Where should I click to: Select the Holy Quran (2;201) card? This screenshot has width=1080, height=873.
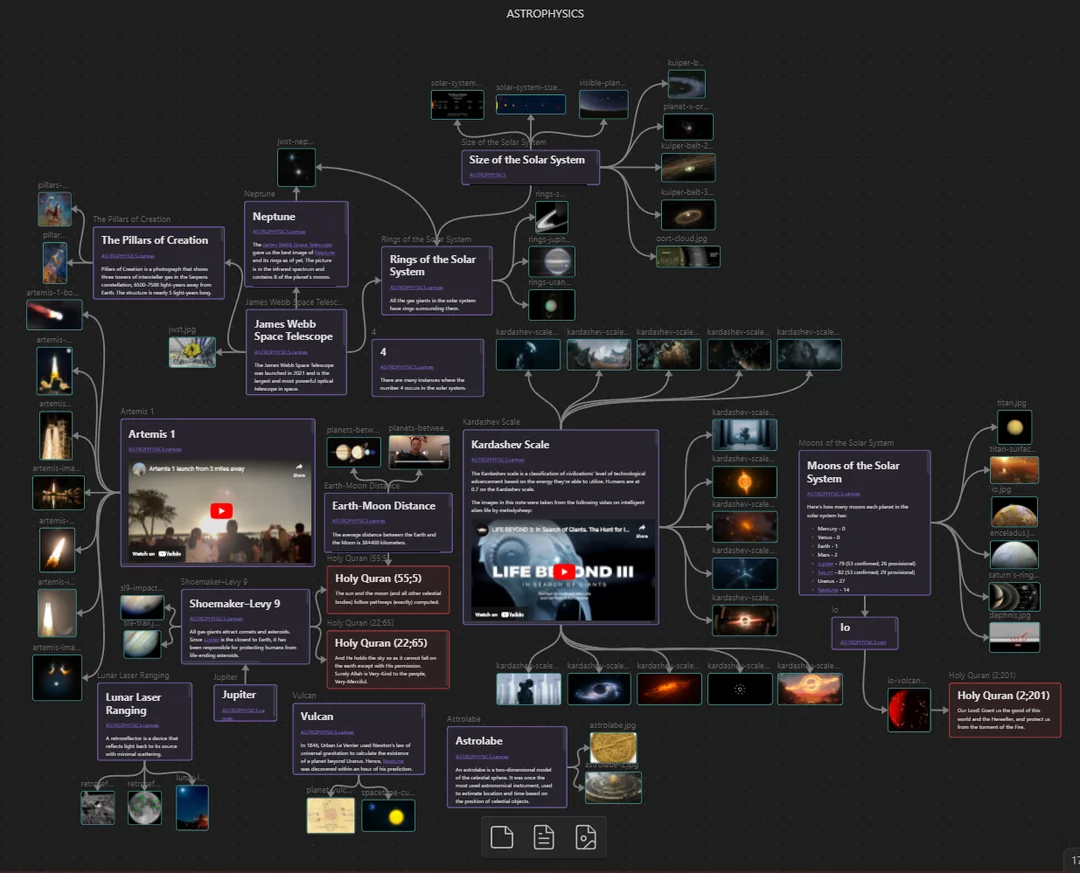1004,710
